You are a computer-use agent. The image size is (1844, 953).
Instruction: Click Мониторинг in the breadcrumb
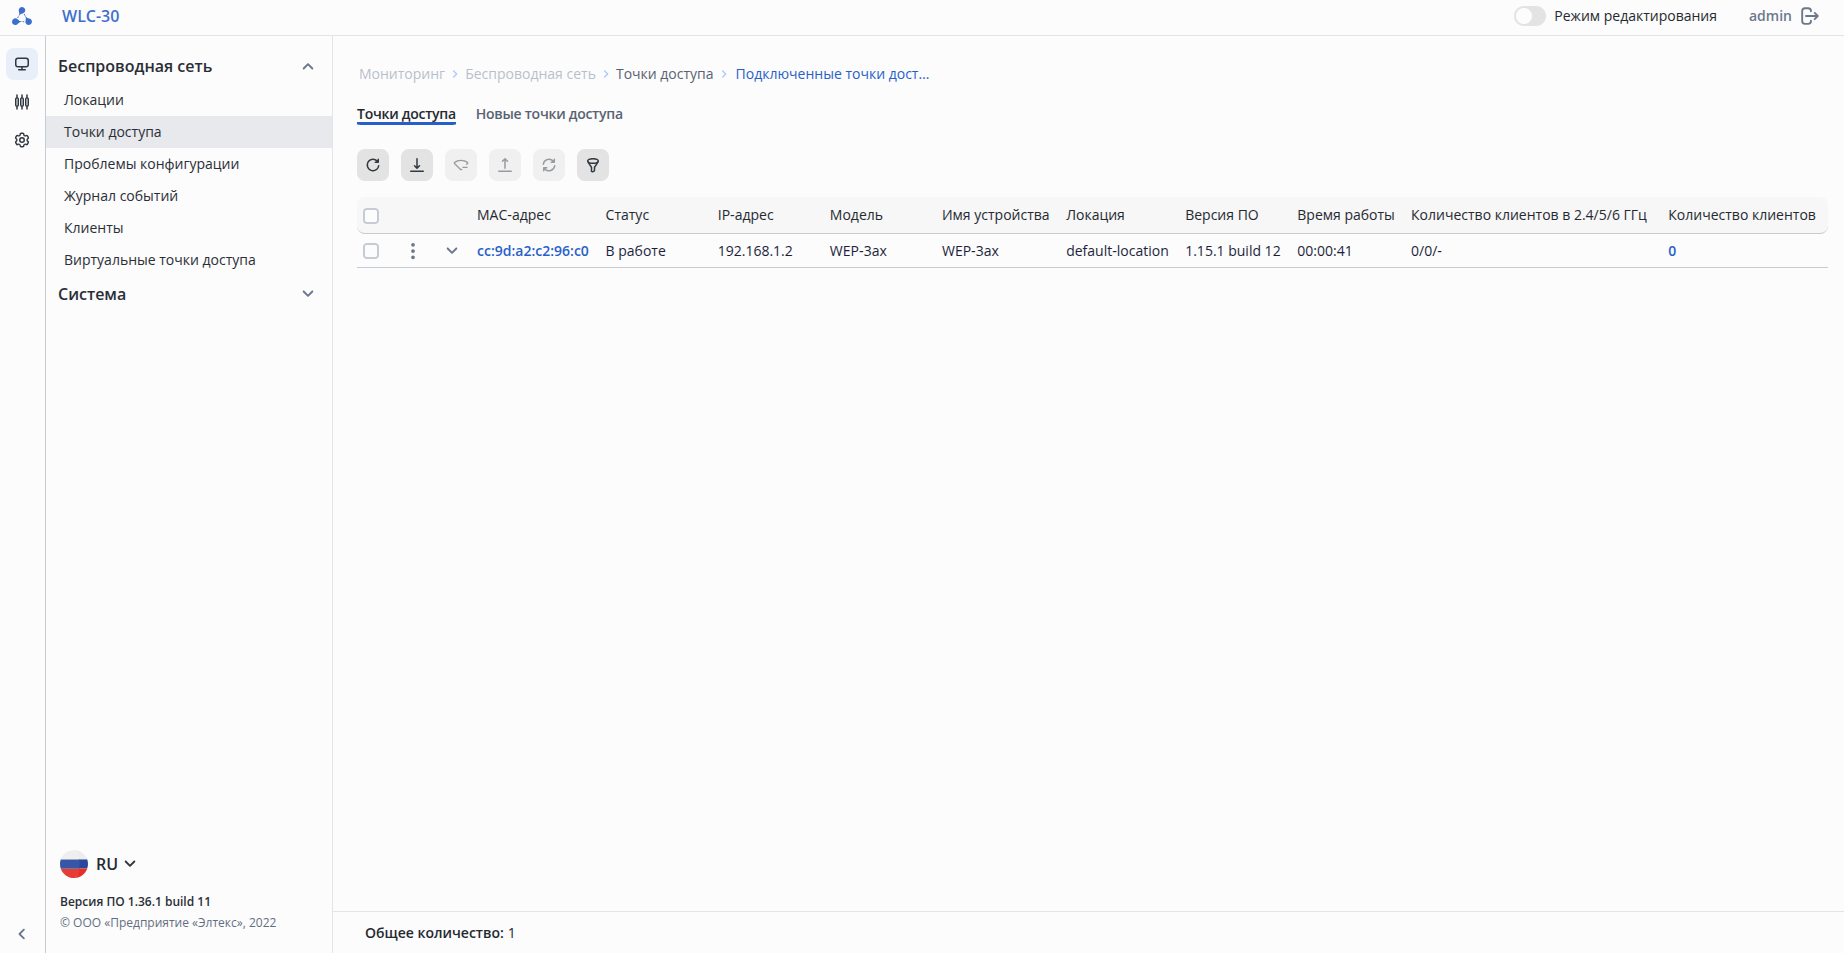402,74
